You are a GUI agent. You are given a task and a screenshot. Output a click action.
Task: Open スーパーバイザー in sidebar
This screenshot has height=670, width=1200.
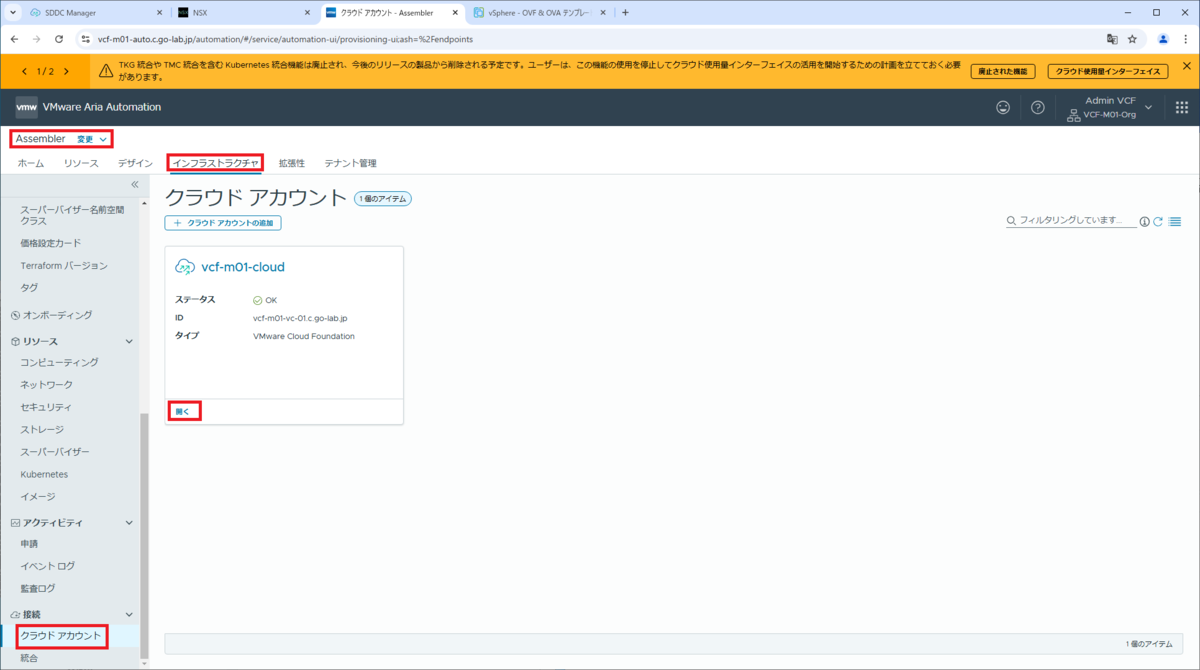click(55, 452)
